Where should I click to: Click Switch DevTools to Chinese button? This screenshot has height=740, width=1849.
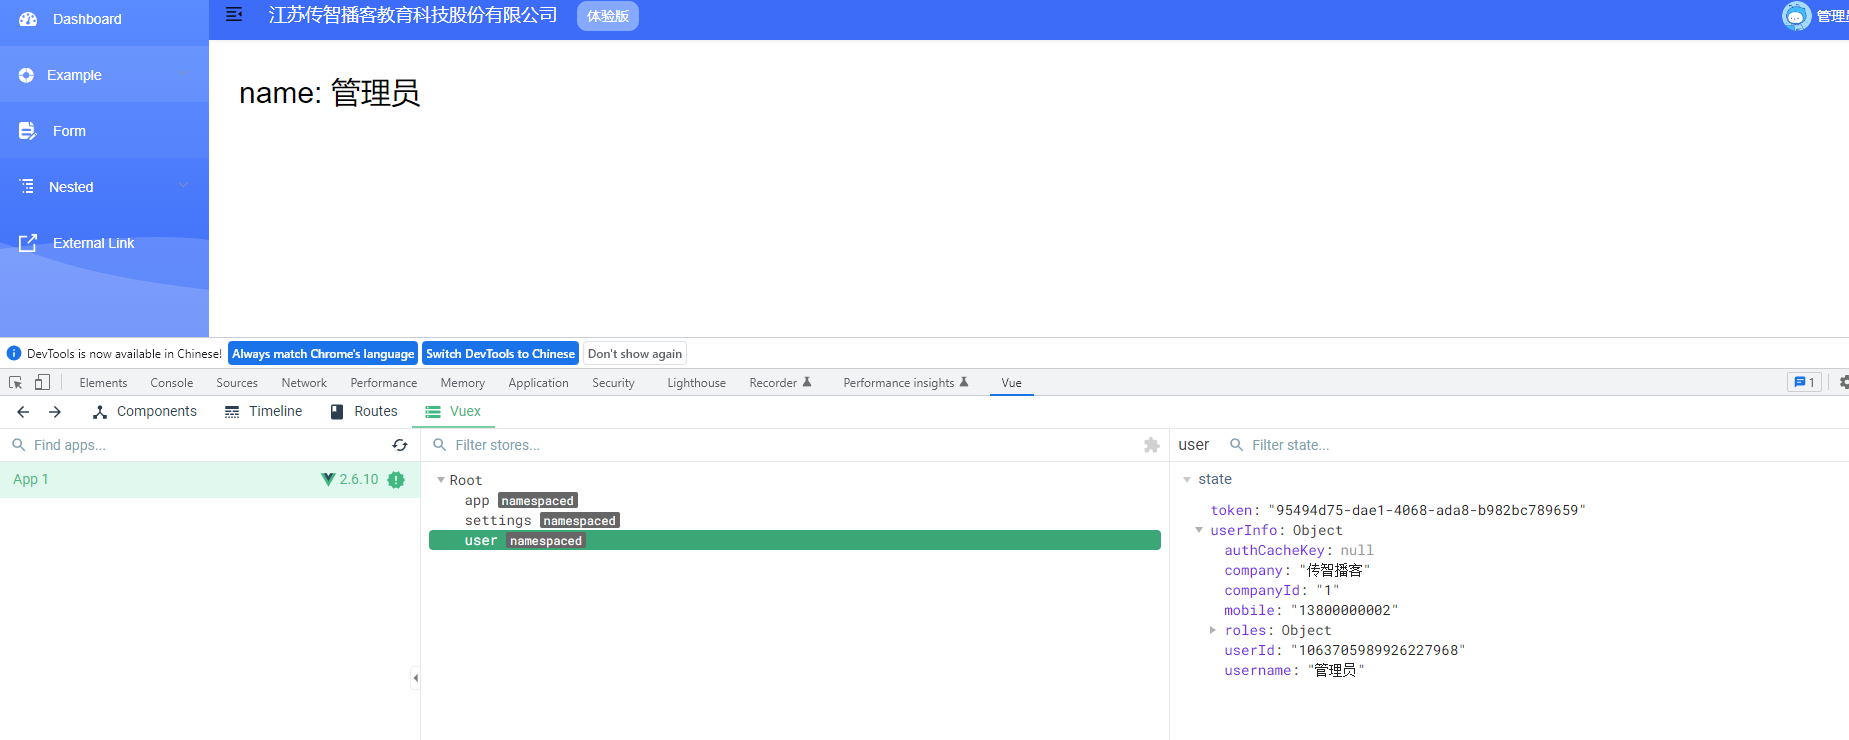click(500, 353)
